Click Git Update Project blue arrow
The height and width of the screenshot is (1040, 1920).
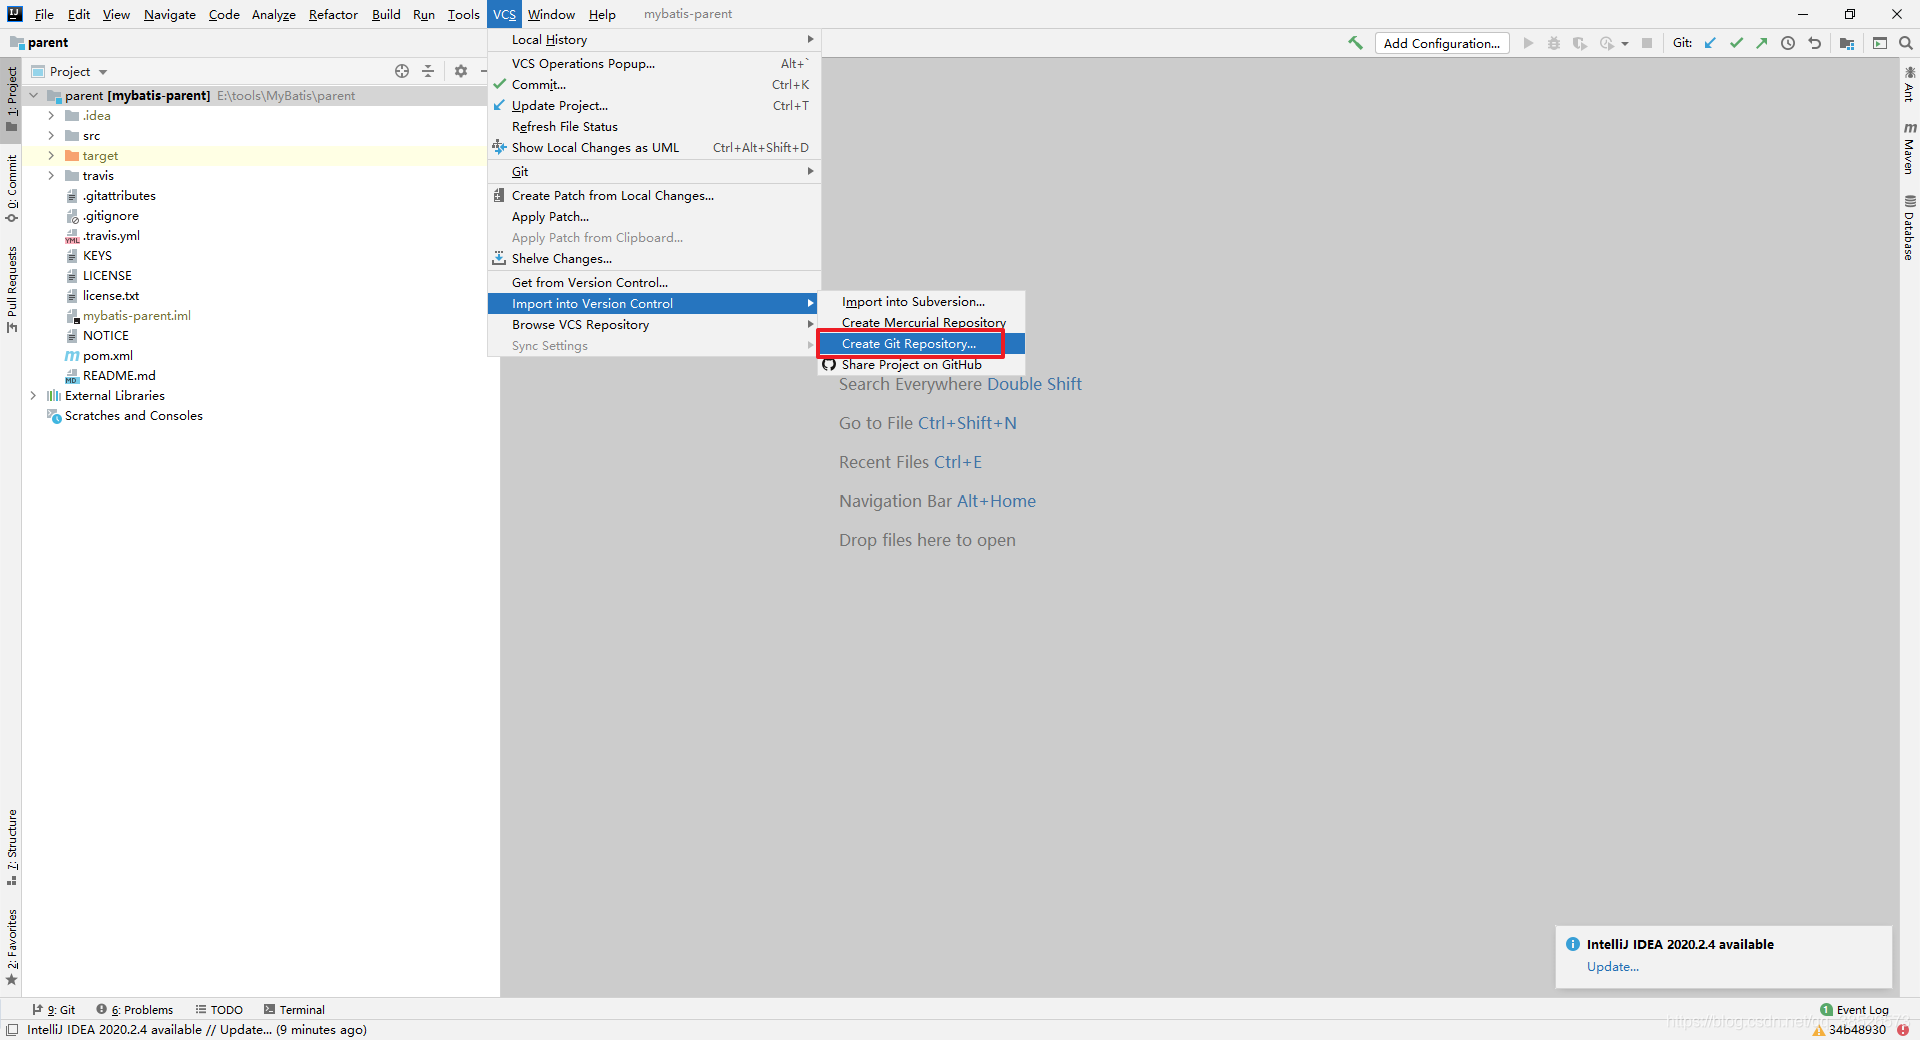click(1710, 43)
